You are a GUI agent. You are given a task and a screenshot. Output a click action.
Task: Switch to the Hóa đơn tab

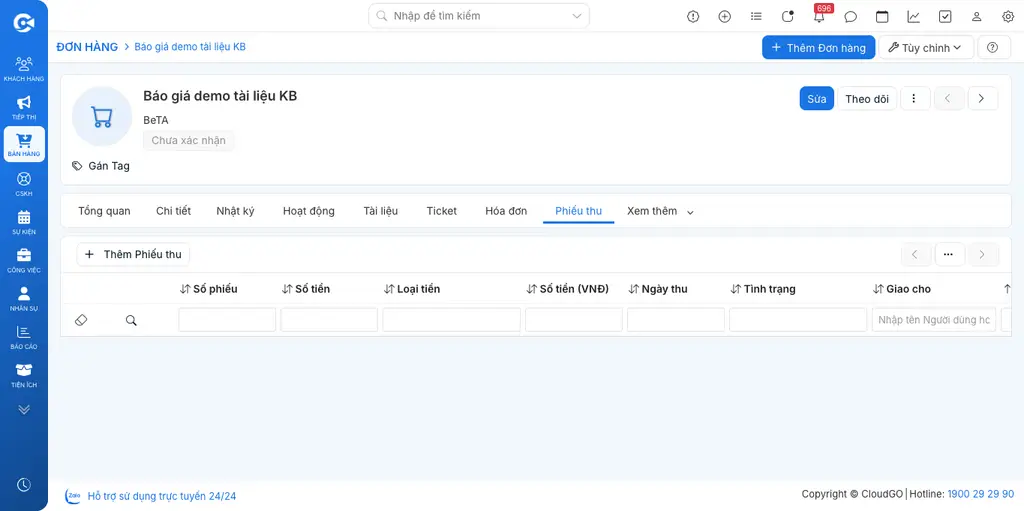pyautogui.click(x=505, y=211)
